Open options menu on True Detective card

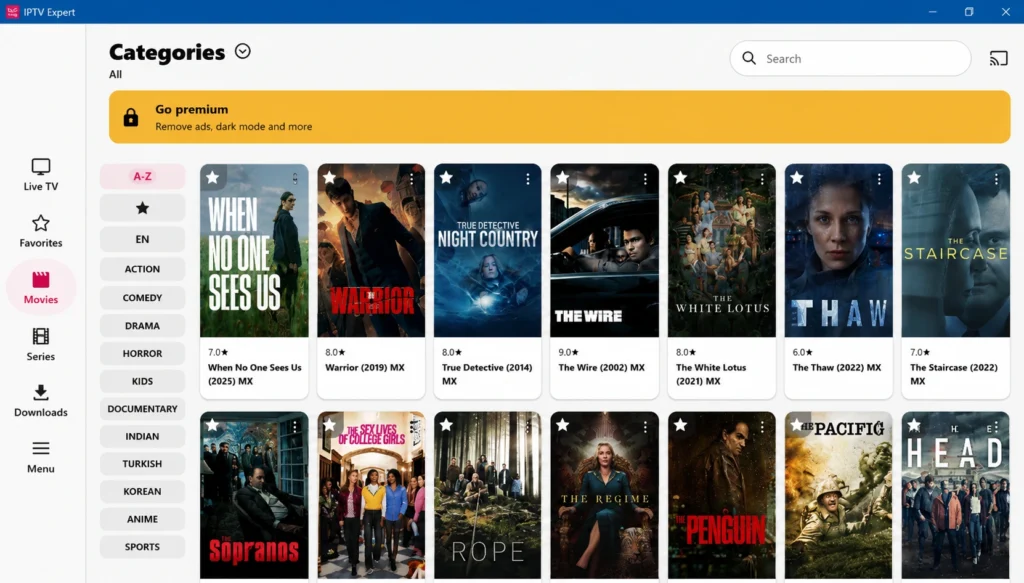(x=528, y=178)
